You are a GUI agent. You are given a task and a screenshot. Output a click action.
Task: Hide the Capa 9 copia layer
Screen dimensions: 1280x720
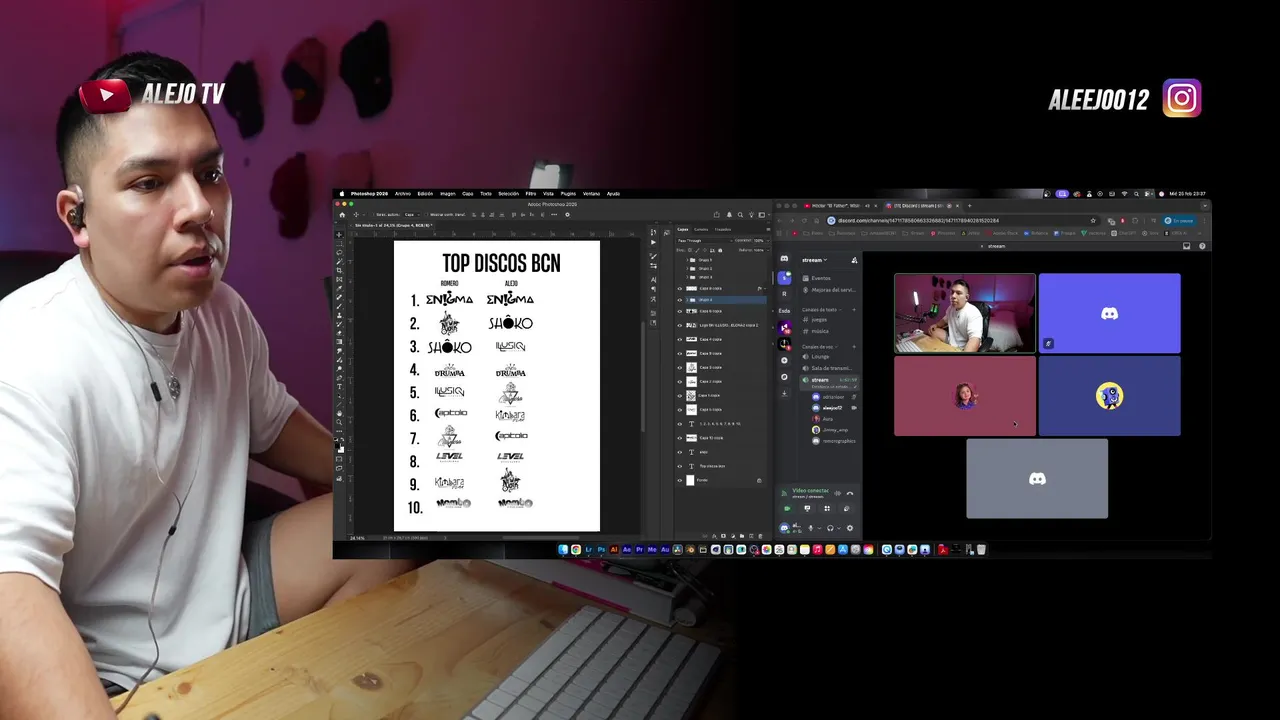(x=680, y=354)
